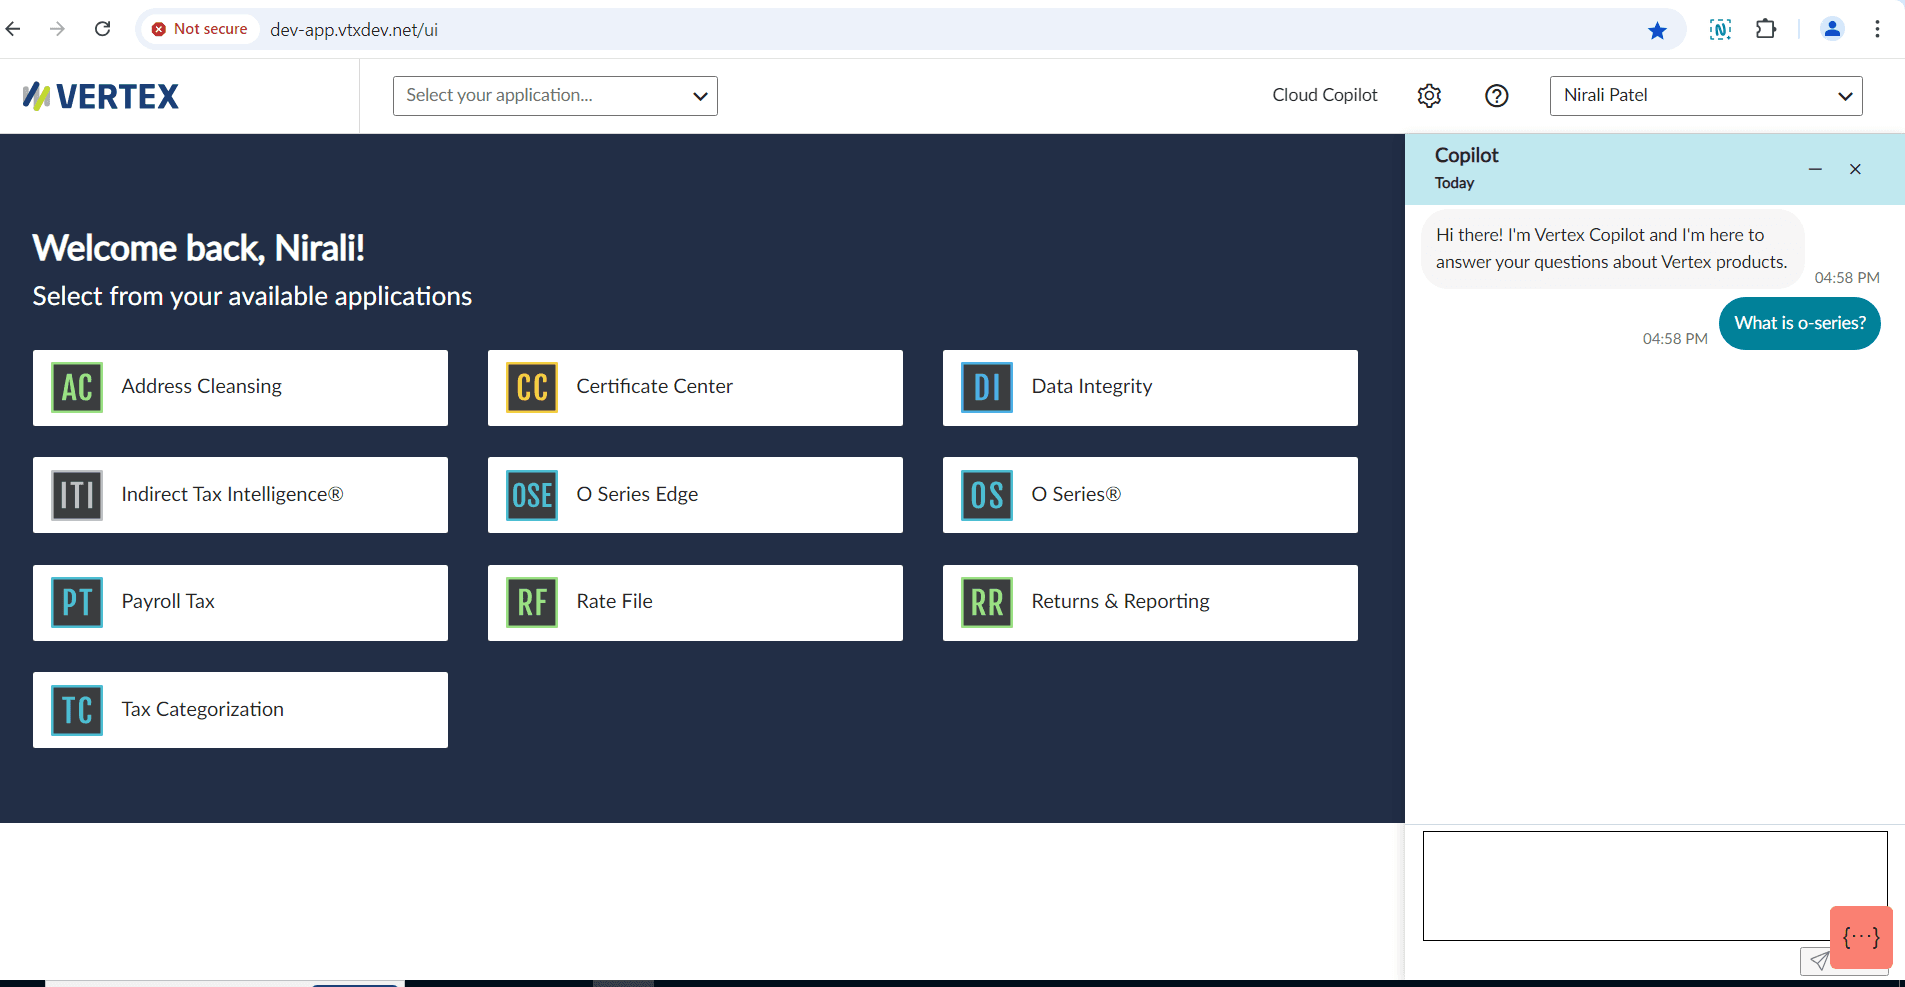Select the O Series Edge label
This screenshot has height=987, width=1905.
[637, 494]
